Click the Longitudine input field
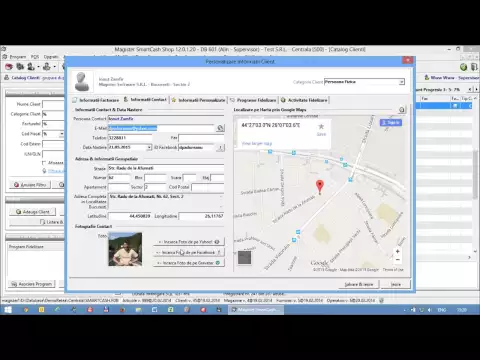 click(x=201, y=216)
